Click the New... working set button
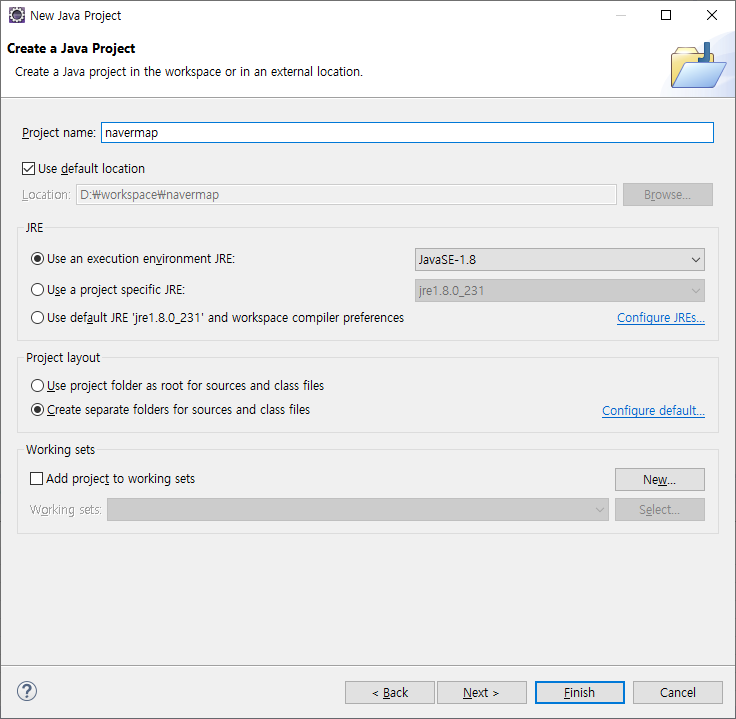 (x=659, y=479)
